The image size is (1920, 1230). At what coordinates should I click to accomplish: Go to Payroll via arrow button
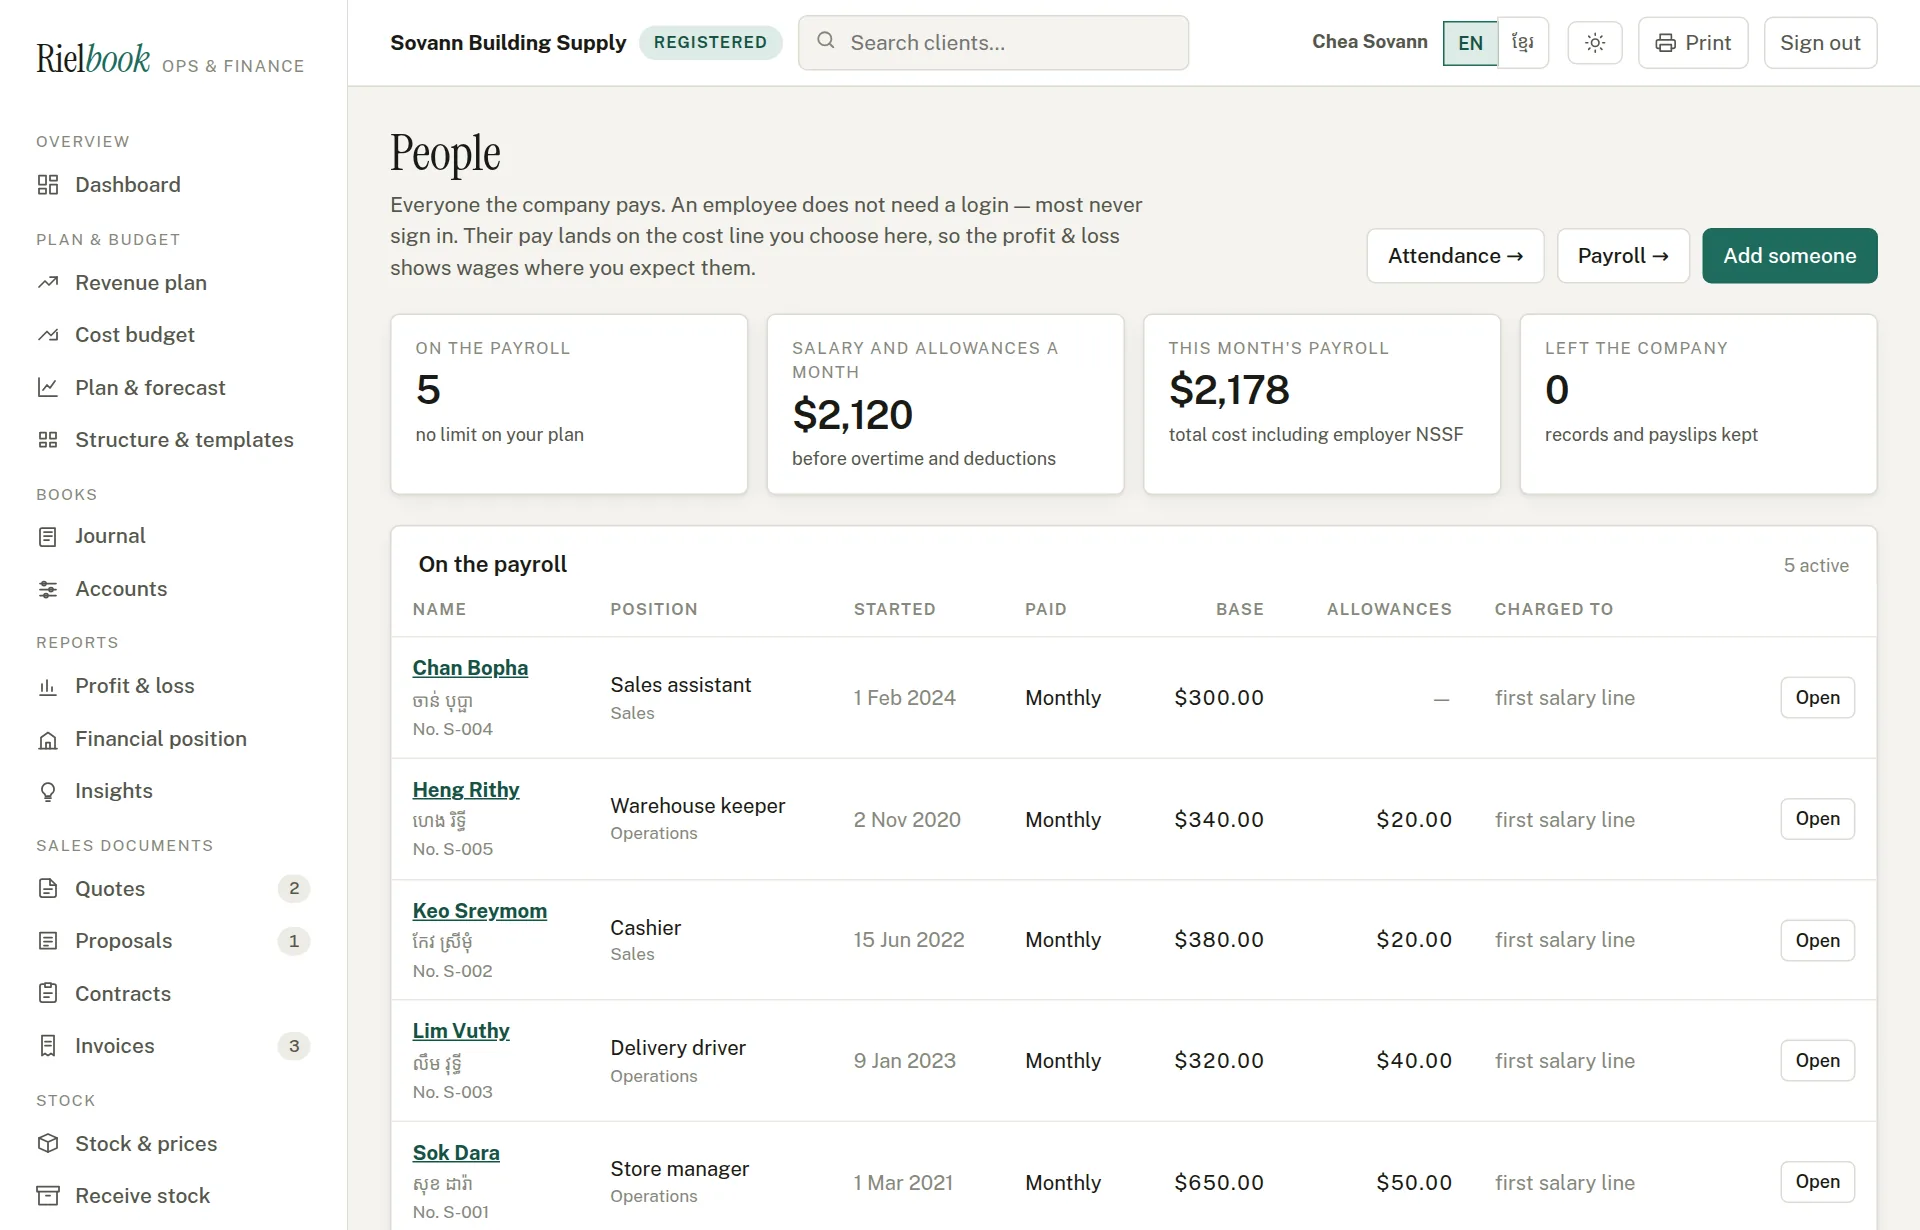point(1623,256)
